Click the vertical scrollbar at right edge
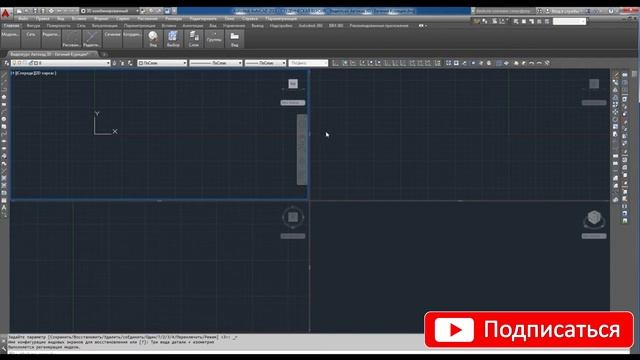 634,74
